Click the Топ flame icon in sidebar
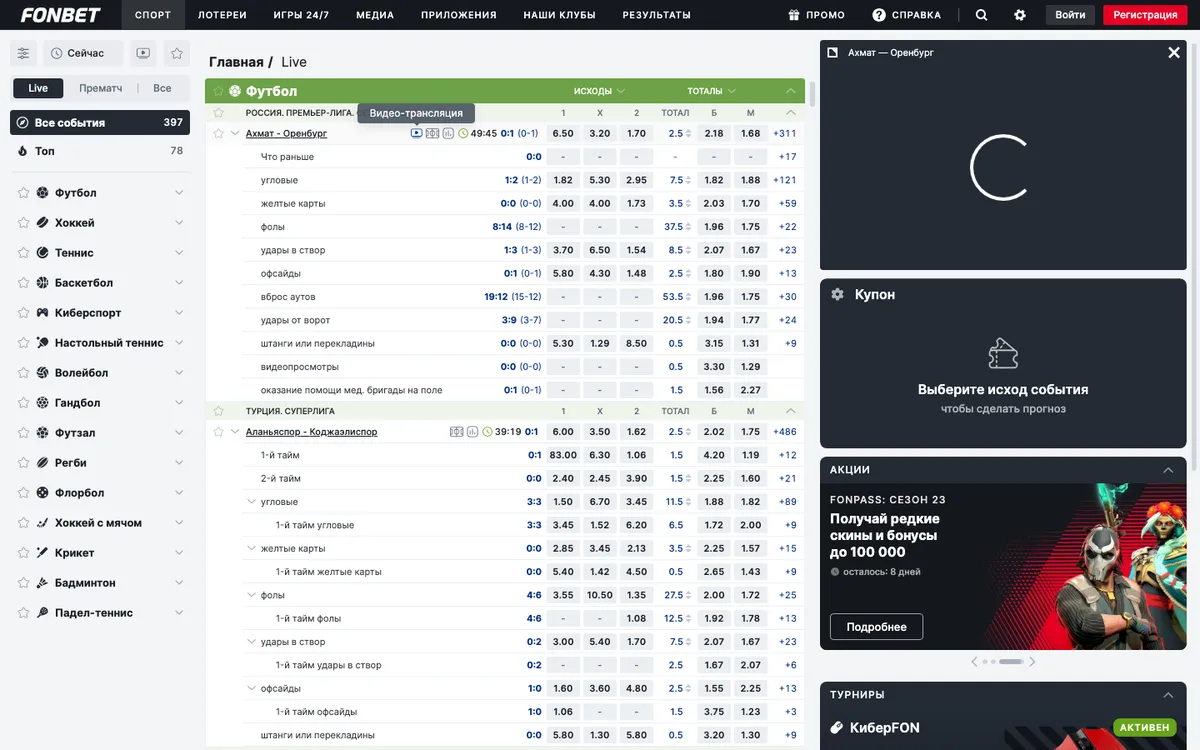Viewport: 1200px width, 750px height. tap(23, 151)
